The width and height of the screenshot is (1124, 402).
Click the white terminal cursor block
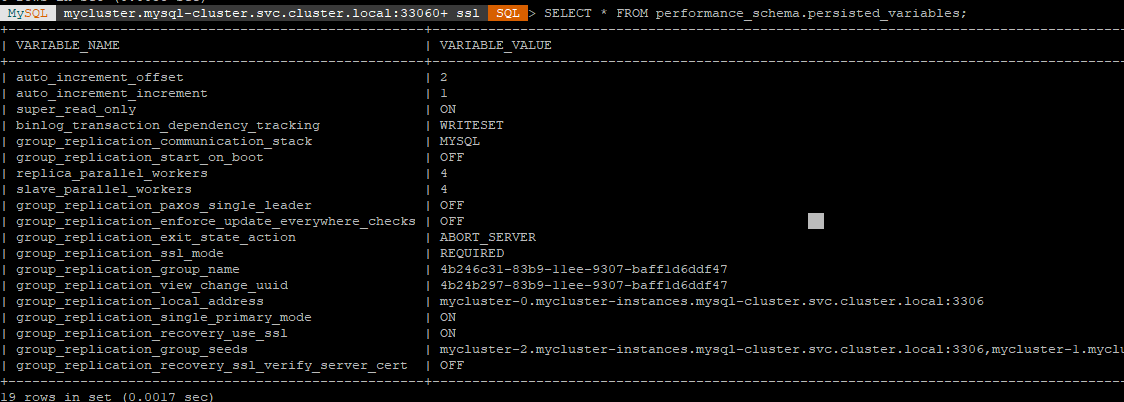816,221
